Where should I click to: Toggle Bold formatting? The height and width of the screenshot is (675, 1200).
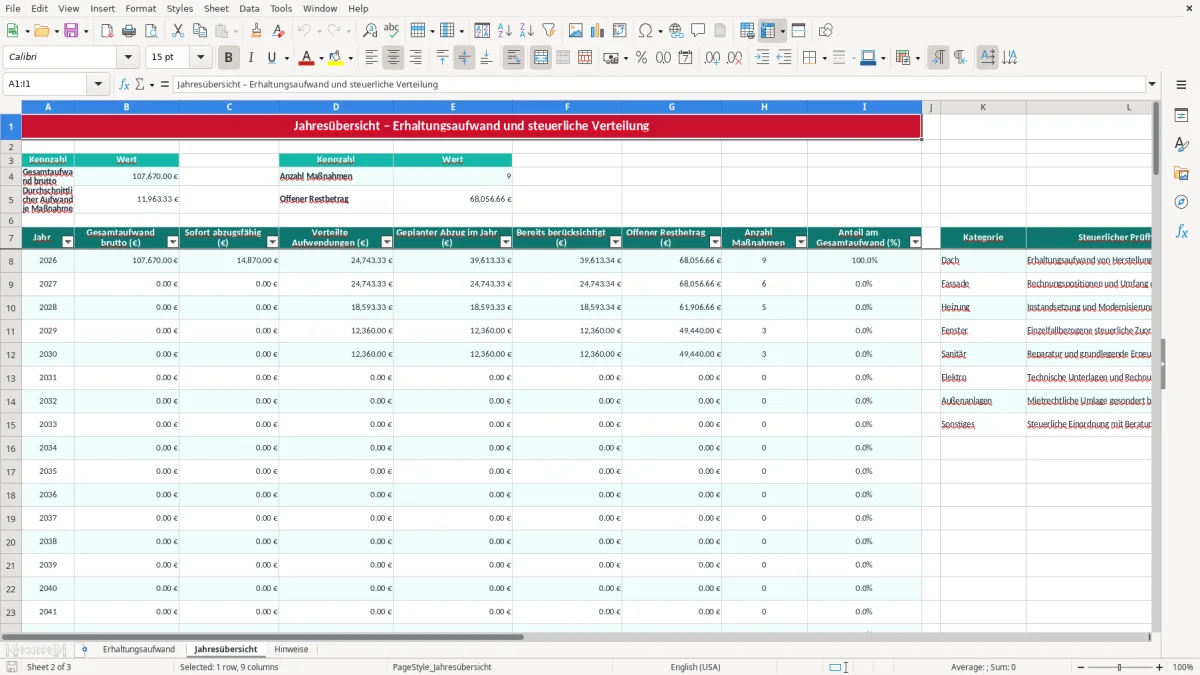229,58
